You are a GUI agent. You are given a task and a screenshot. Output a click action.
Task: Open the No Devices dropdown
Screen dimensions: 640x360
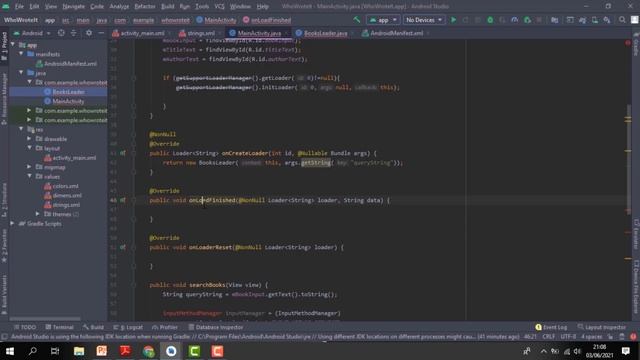point(424,20)
